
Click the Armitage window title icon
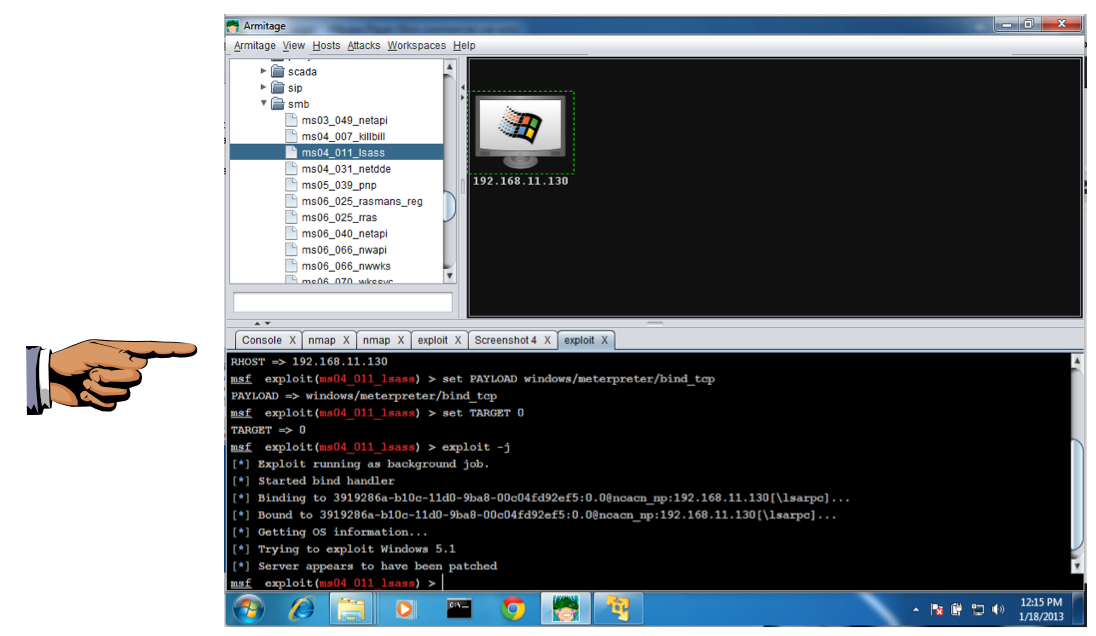coord(233,26)
